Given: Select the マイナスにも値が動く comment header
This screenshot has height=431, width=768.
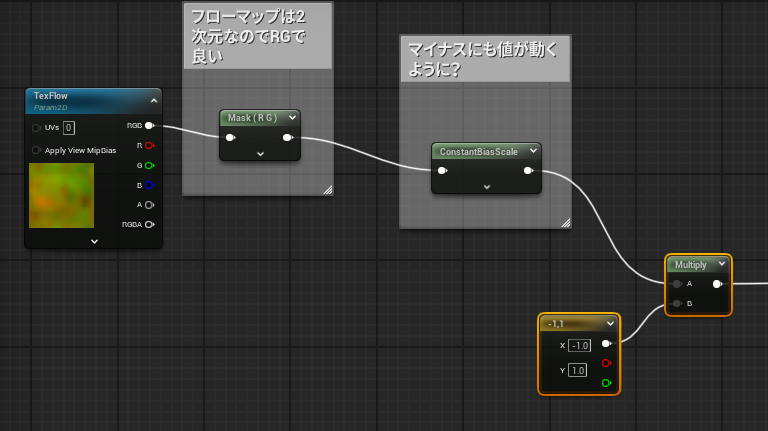Looking at the screenshot, I should tap(484, 58).
